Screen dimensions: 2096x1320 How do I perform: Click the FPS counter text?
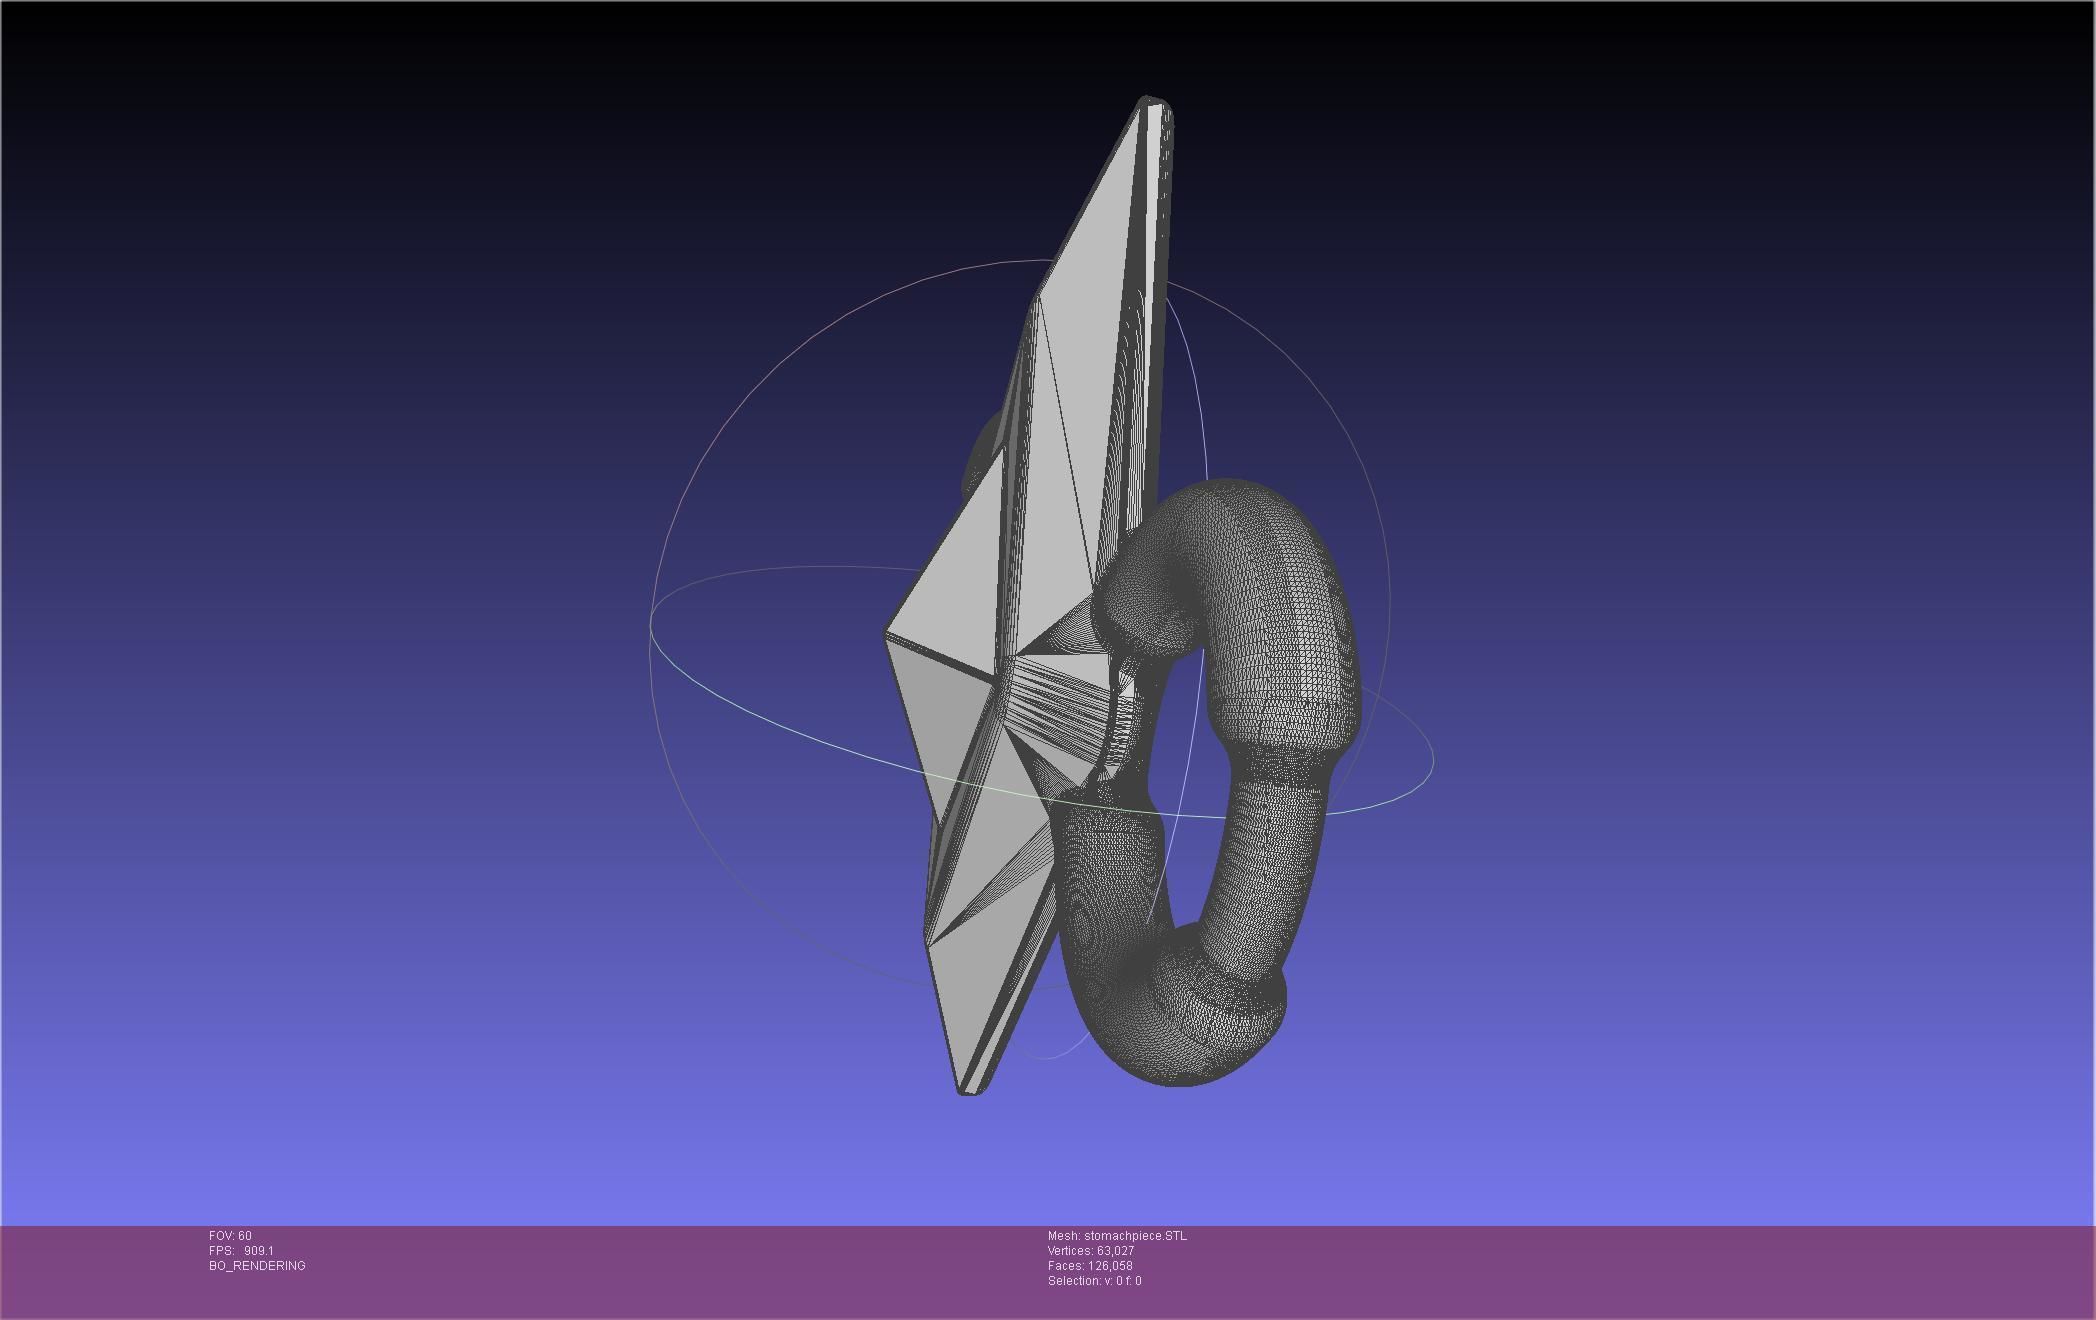click(x=241, y=1251)
